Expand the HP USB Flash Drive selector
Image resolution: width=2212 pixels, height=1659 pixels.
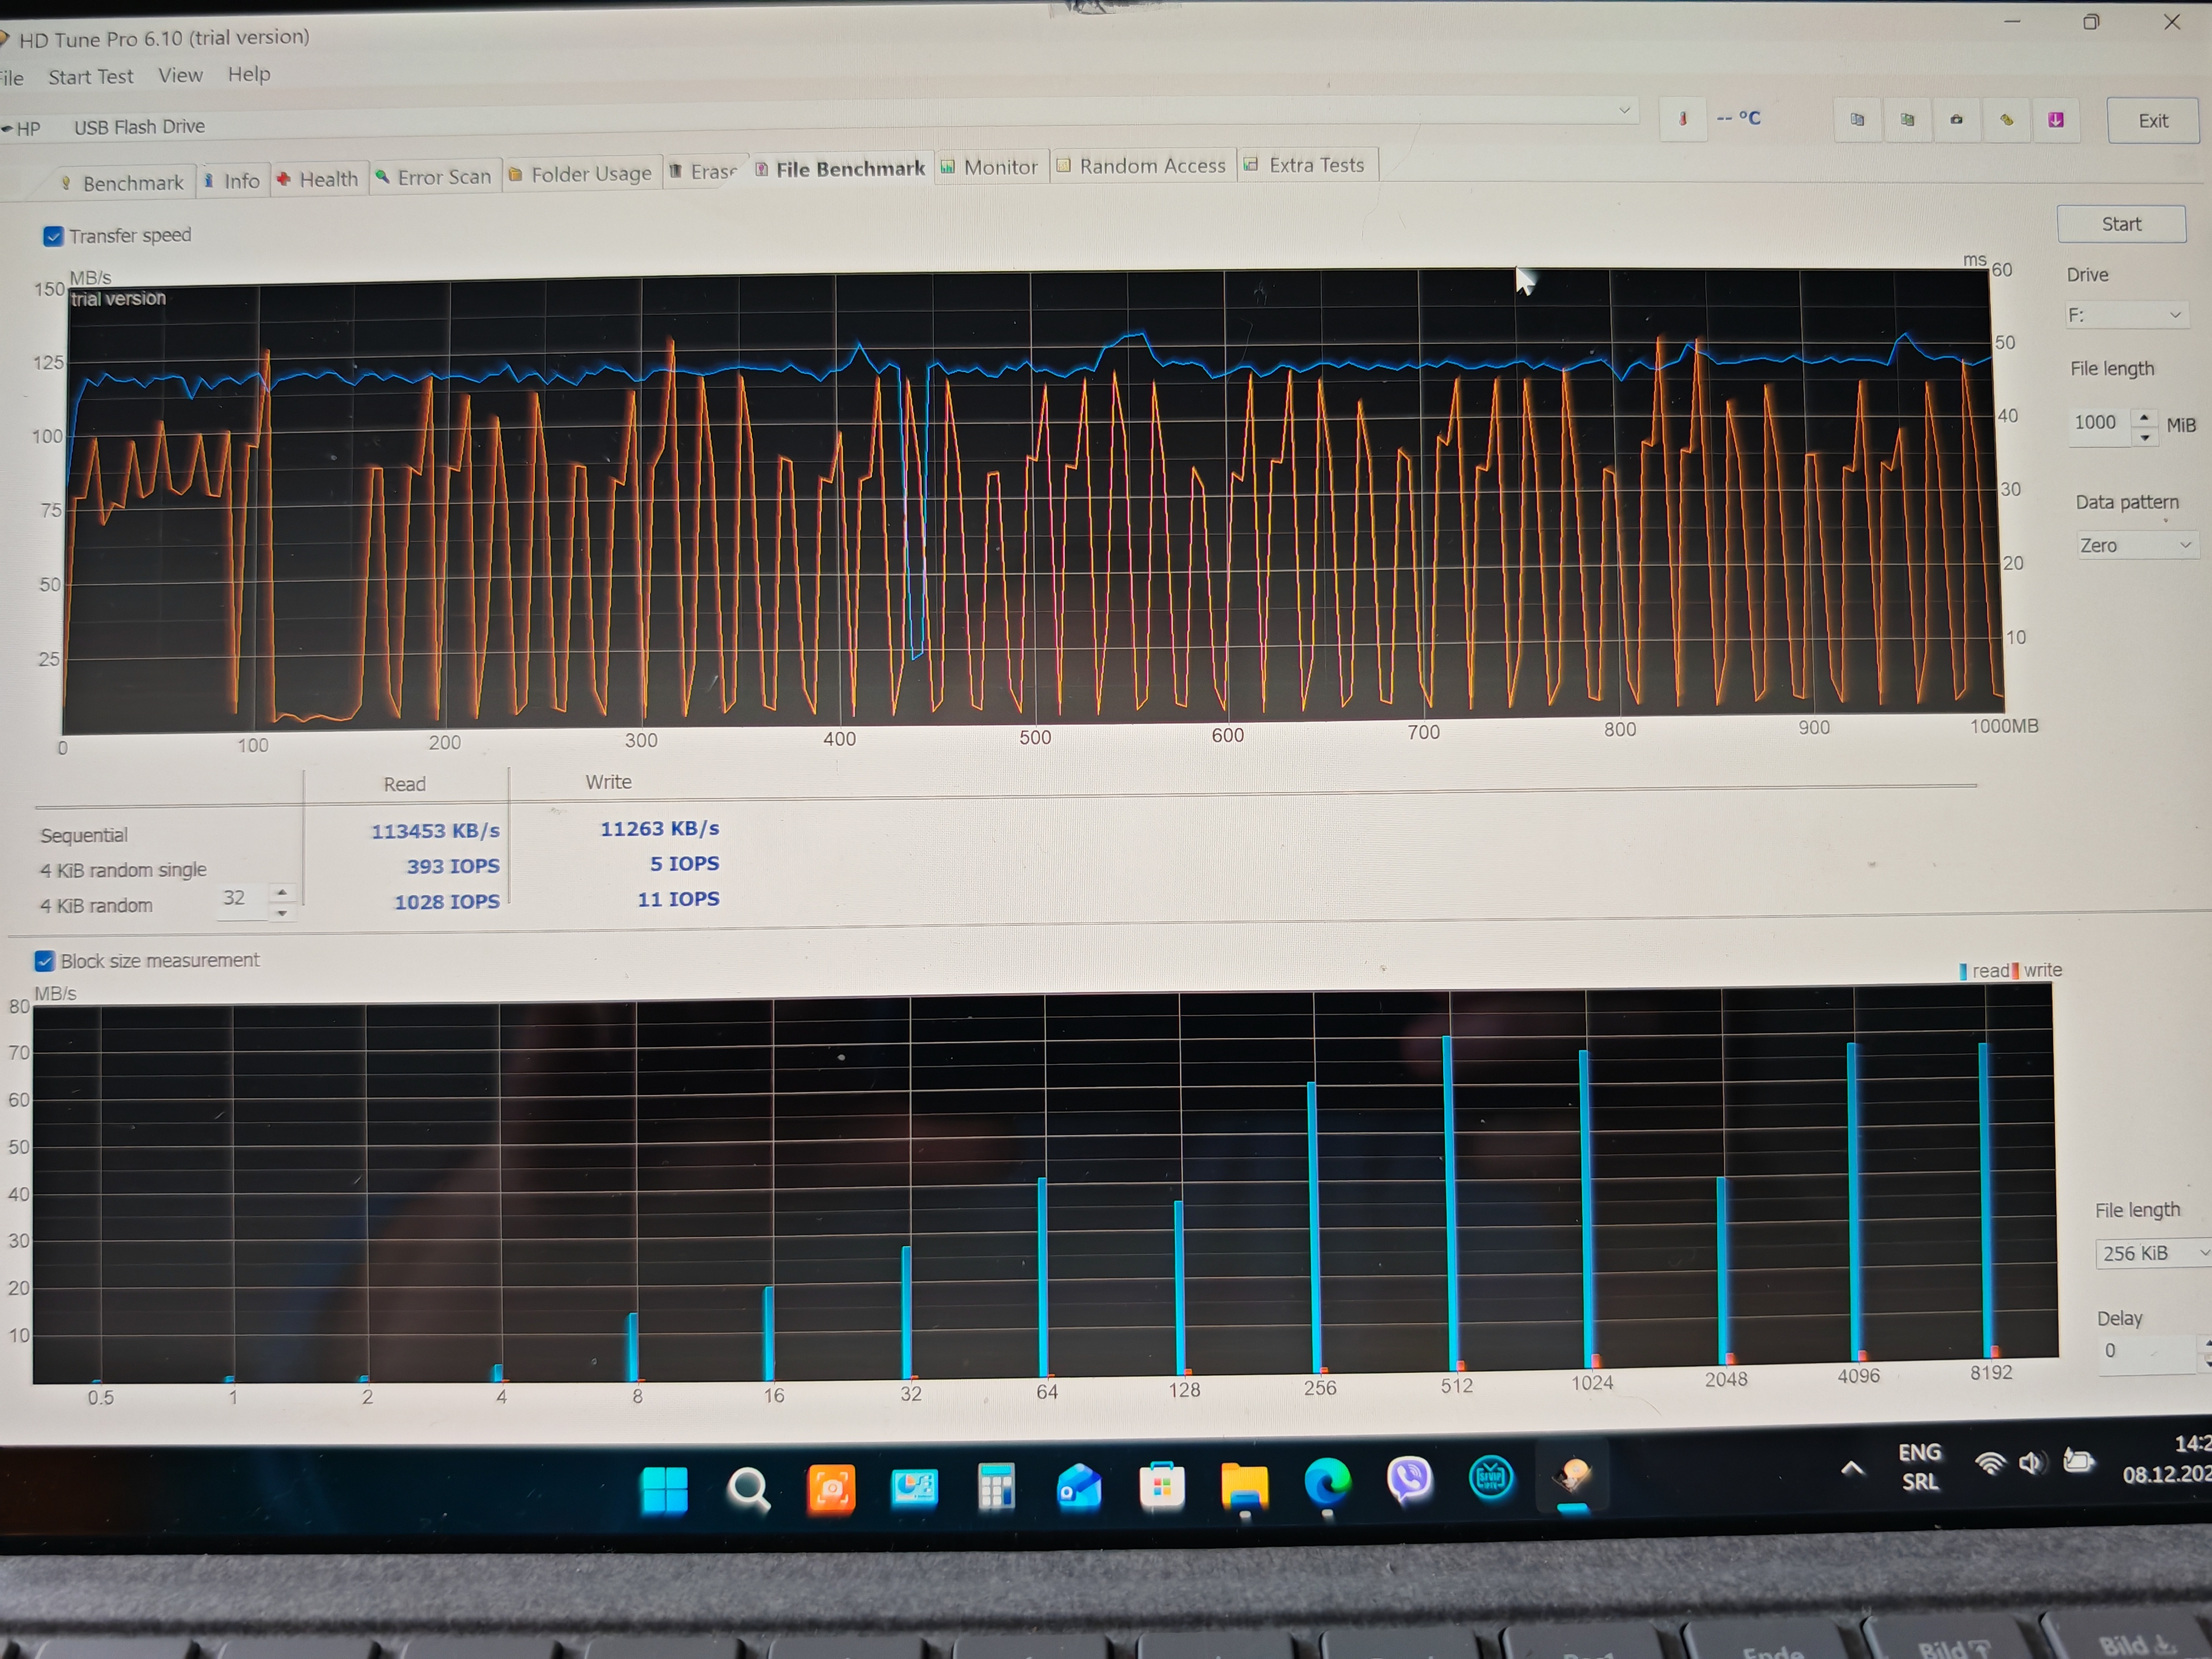pyautogui.click(x=1624, y=110)
